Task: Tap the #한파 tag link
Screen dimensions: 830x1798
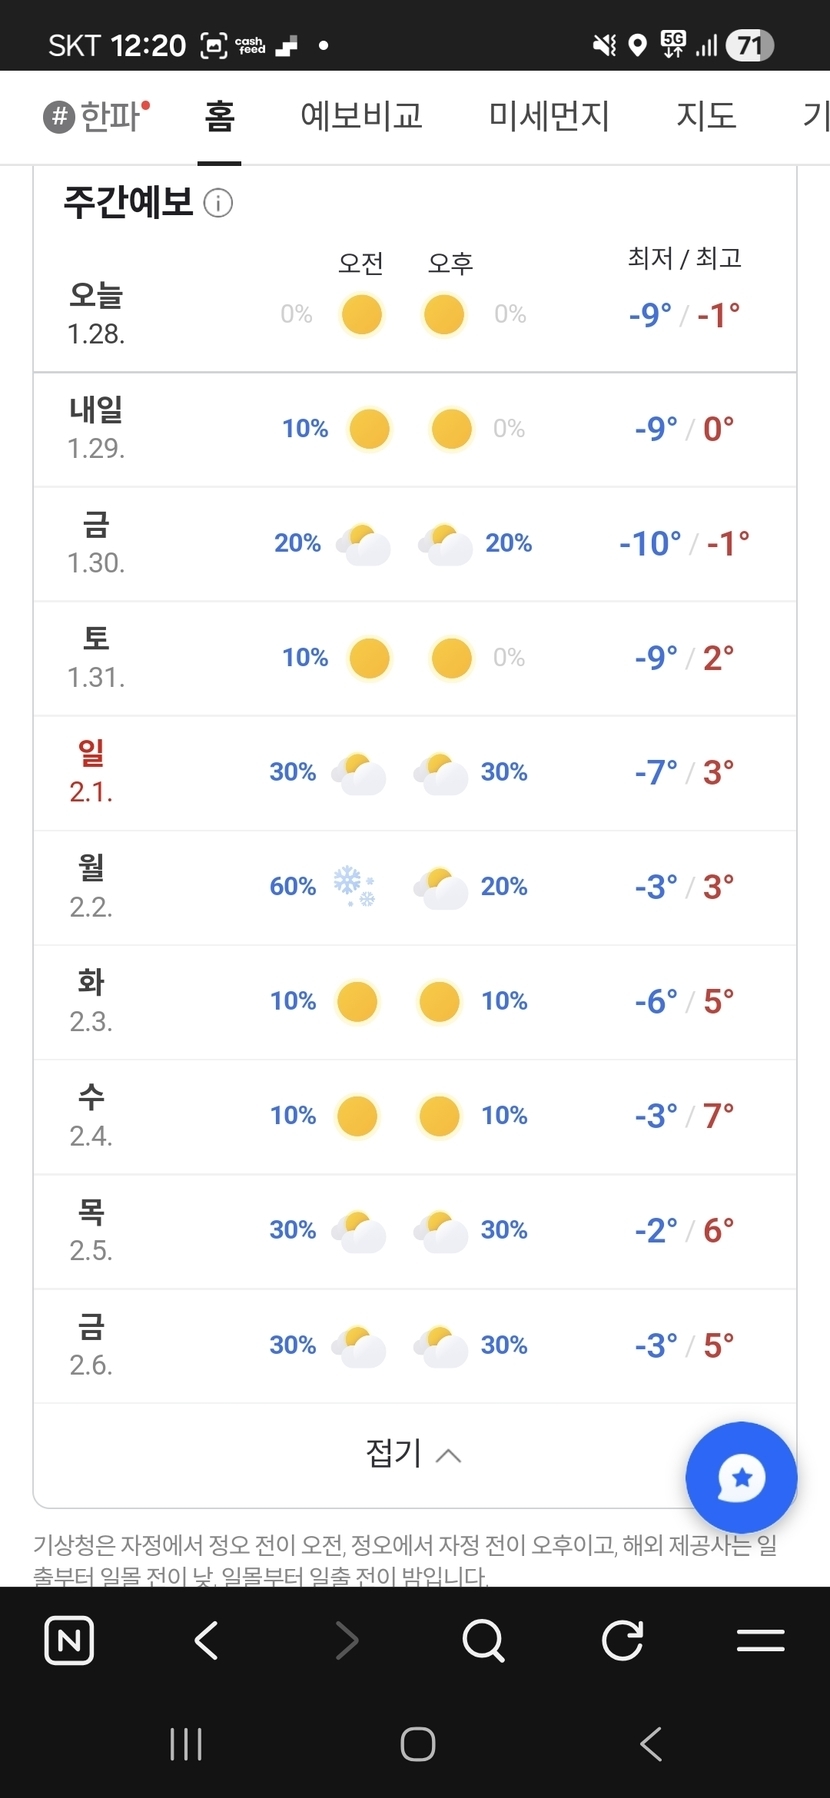Action: coord(96,116)
